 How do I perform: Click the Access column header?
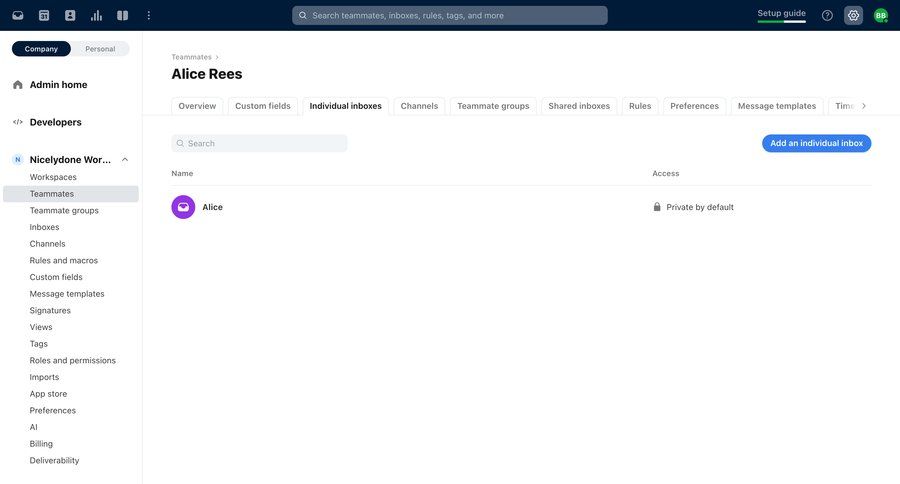click(665, 173)
